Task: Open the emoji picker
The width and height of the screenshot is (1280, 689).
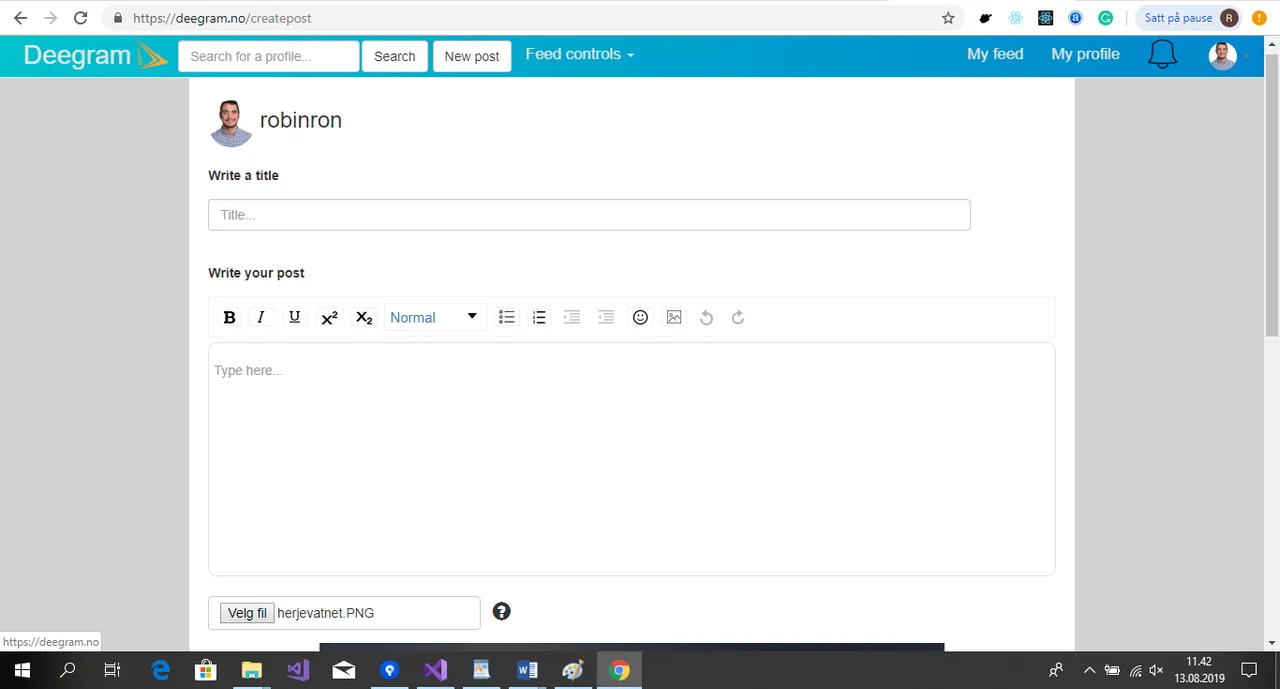Action: click(641, 317)
